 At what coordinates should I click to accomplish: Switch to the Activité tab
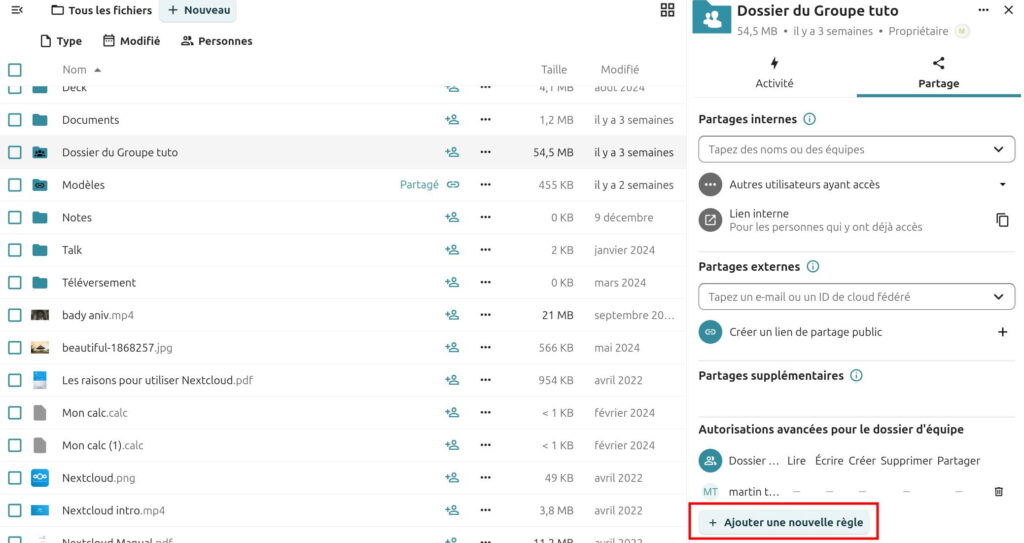point(774,73)
